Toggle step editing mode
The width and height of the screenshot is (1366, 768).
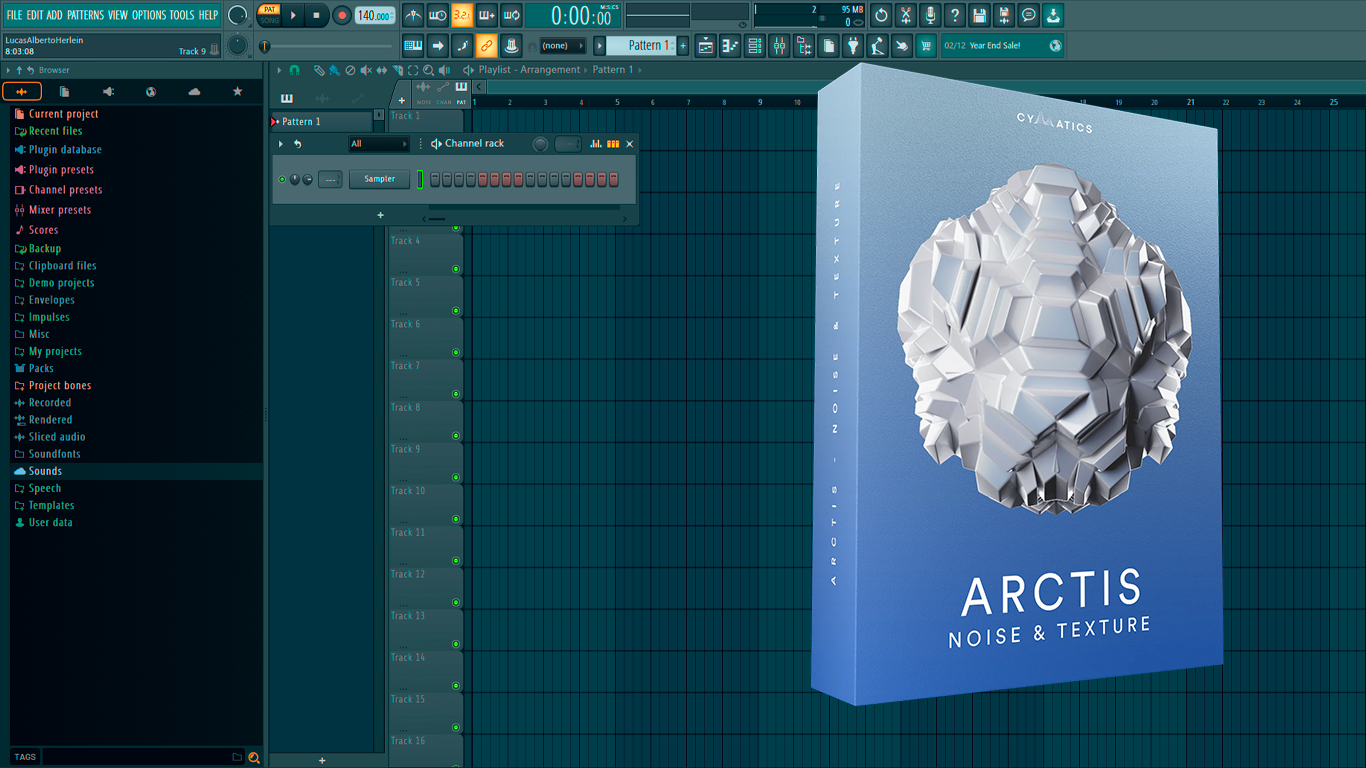point(462,45)
